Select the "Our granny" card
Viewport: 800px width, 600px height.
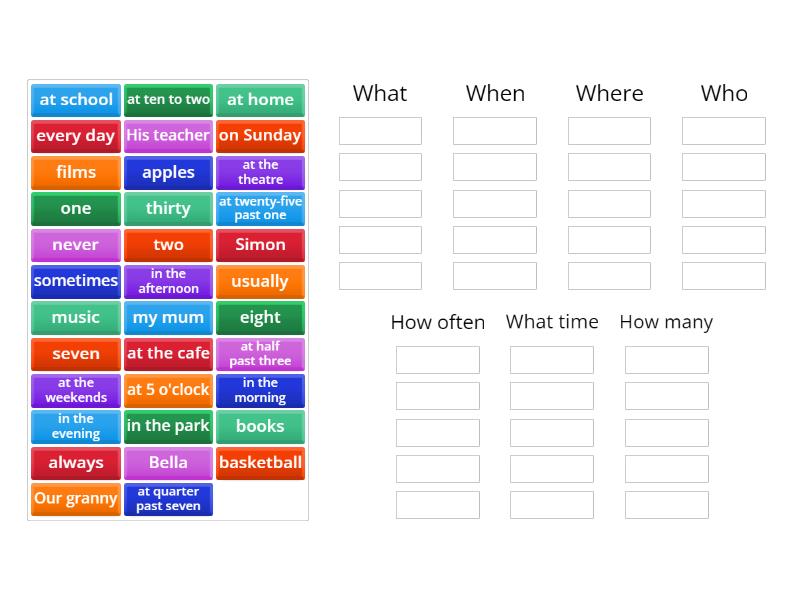[75, 499]
